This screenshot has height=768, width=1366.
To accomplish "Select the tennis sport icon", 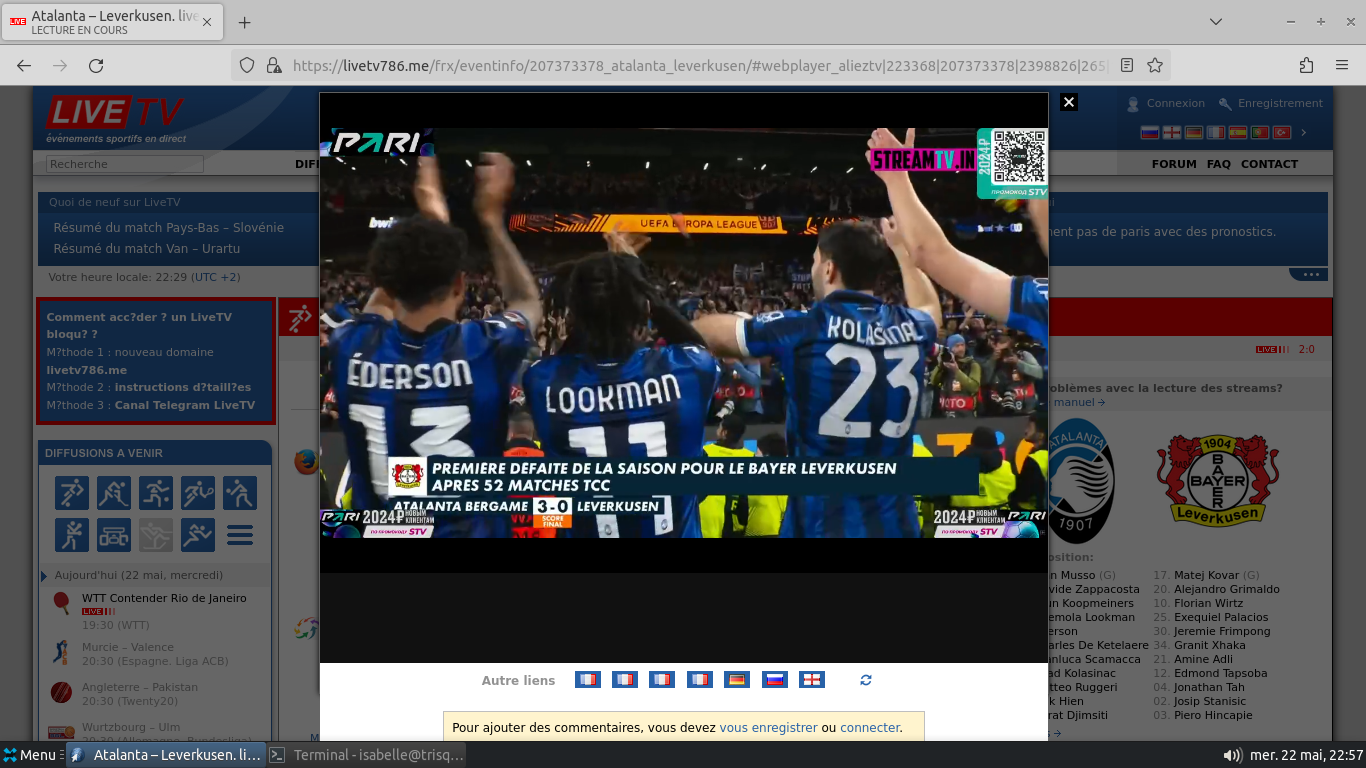I will (198, 493).
